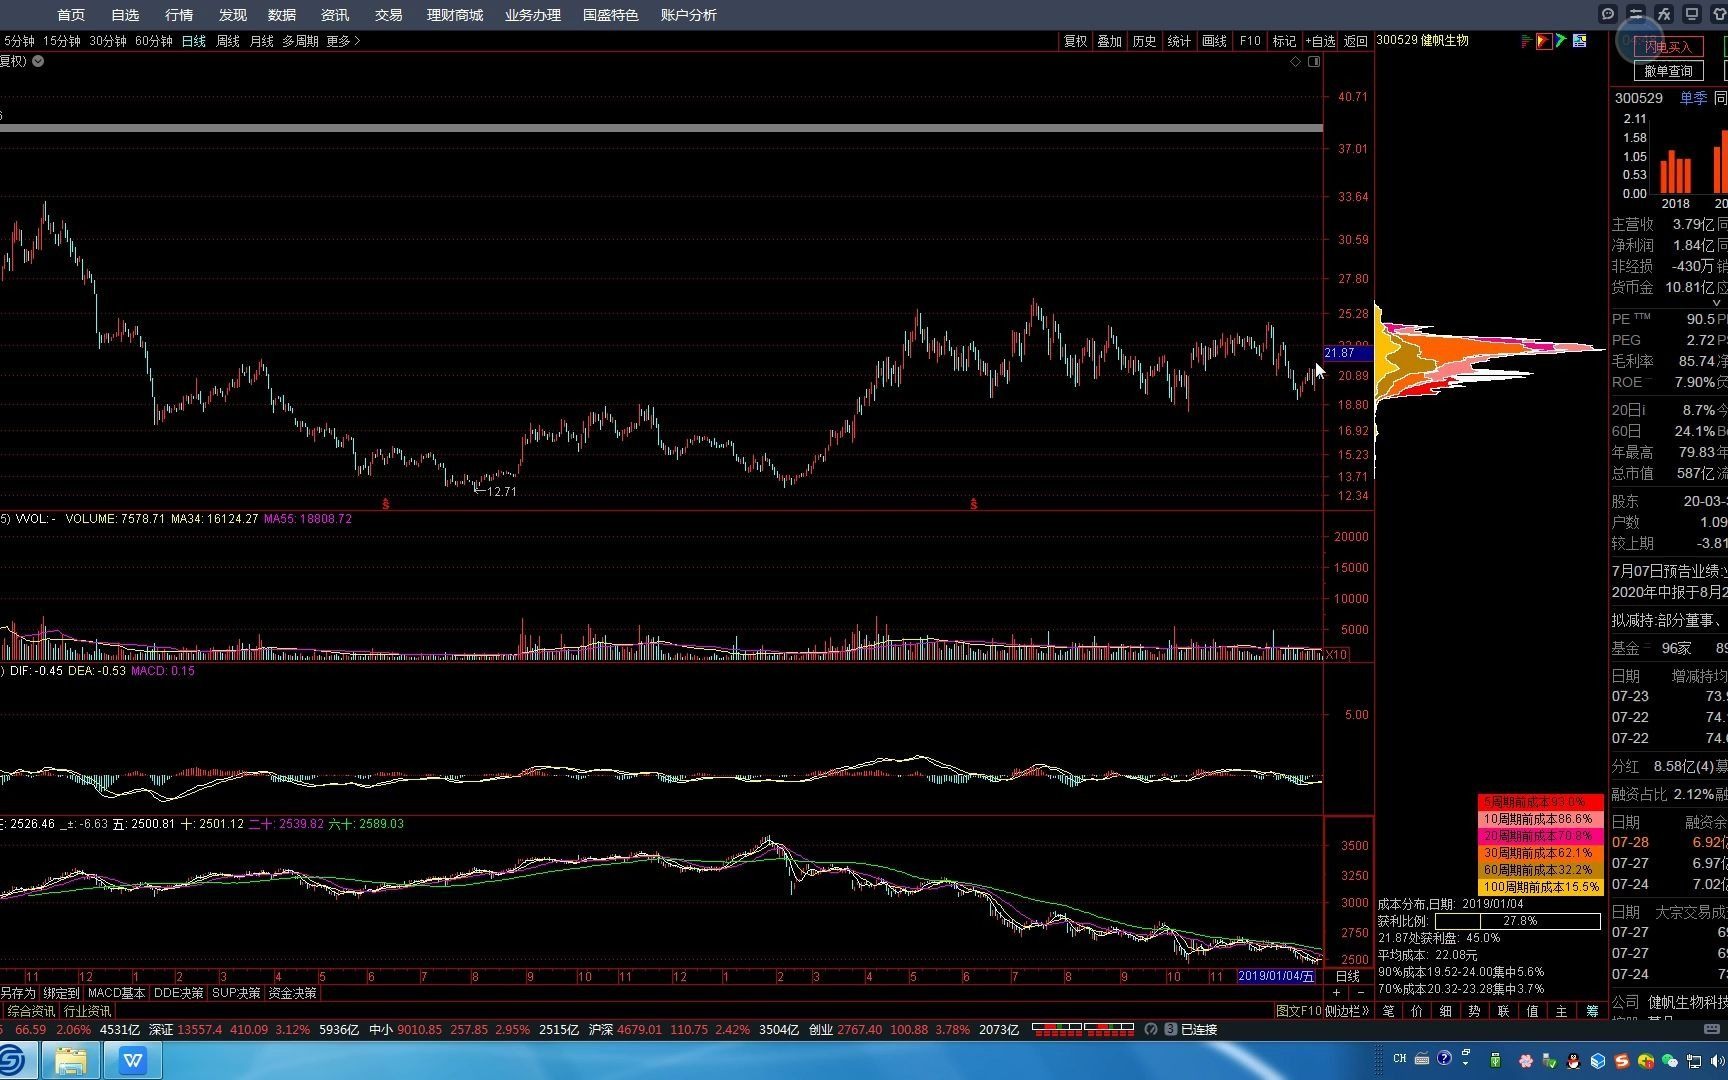This screenshot has height=1080, width=1728.
Task: Select the 筹 chip distribution tab
Action: [1592, 1011]
